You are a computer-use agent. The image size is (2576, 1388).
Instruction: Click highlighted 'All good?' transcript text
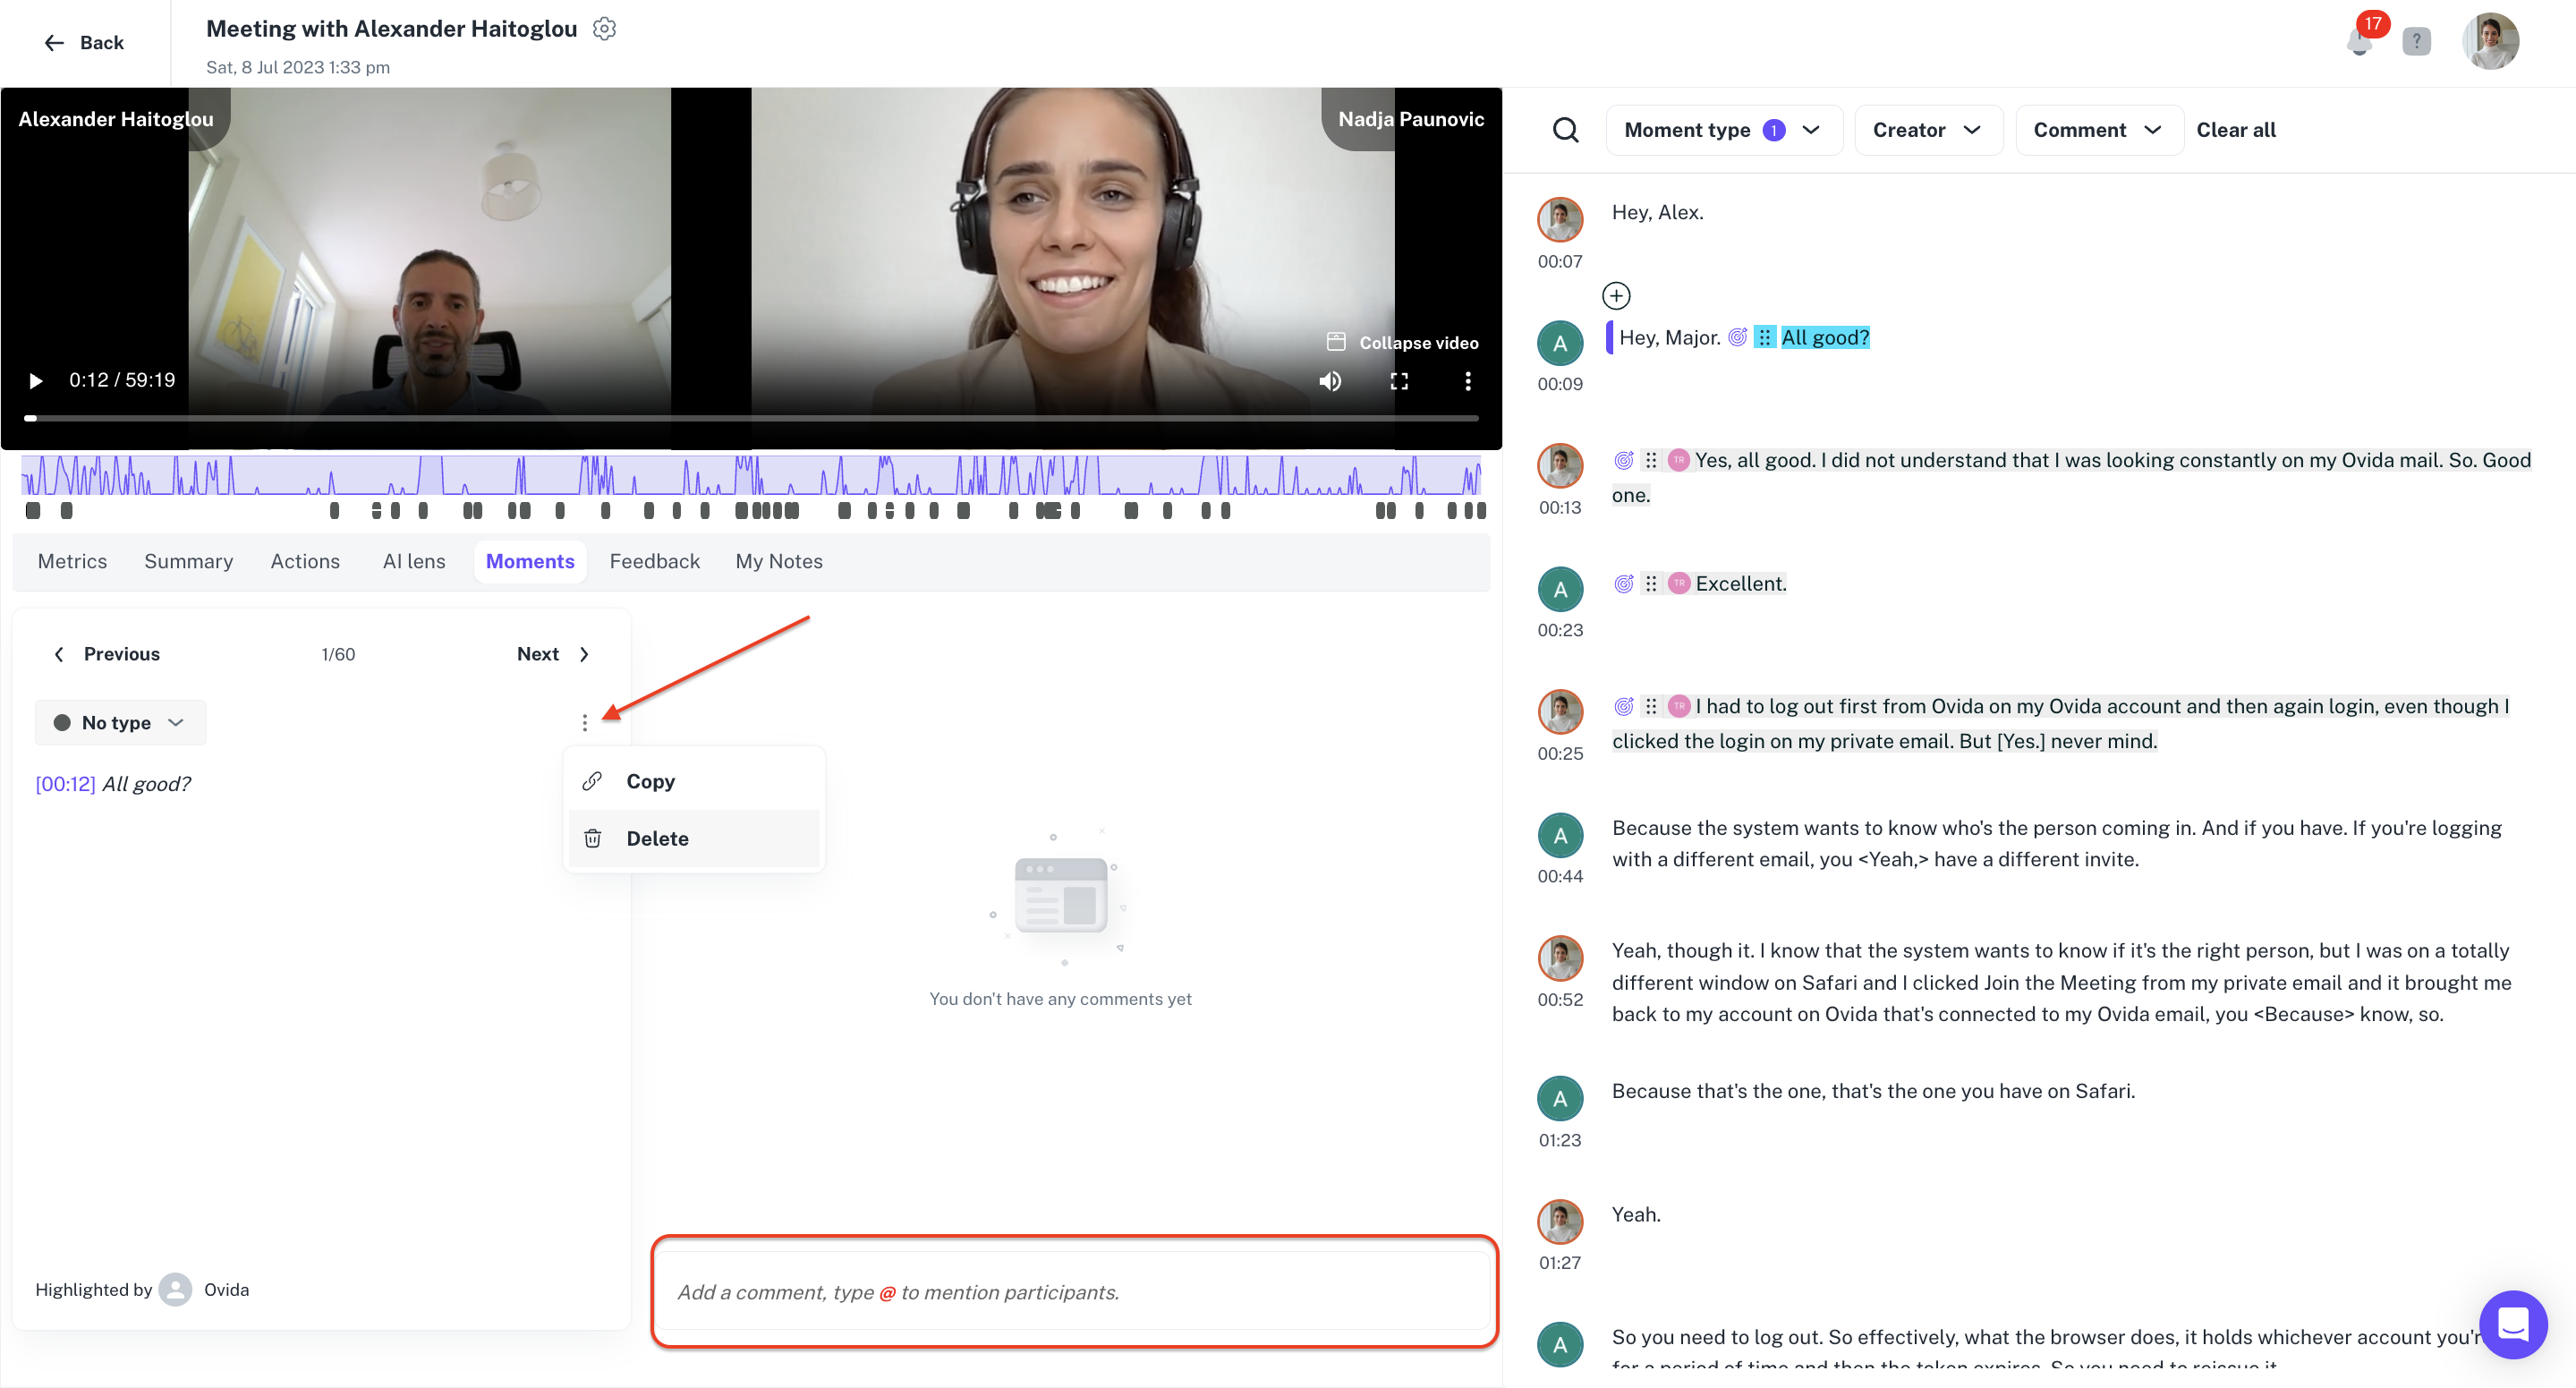tap(1825, 337)
